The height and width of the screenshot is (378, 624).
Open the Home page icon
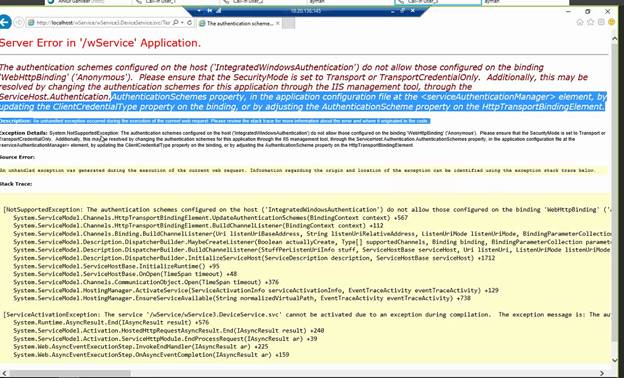tap(580, 22)
